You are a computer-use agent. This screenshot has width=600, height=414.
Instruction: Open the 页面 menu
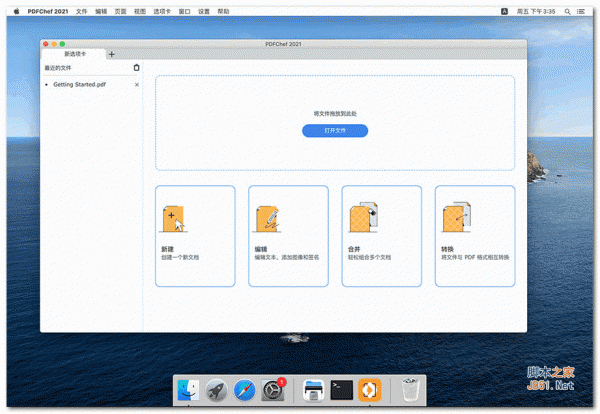121,11
